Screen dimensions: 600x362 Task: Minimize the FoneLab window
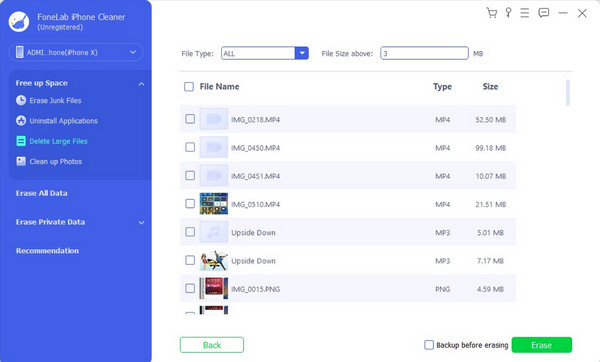coord(563,13)
